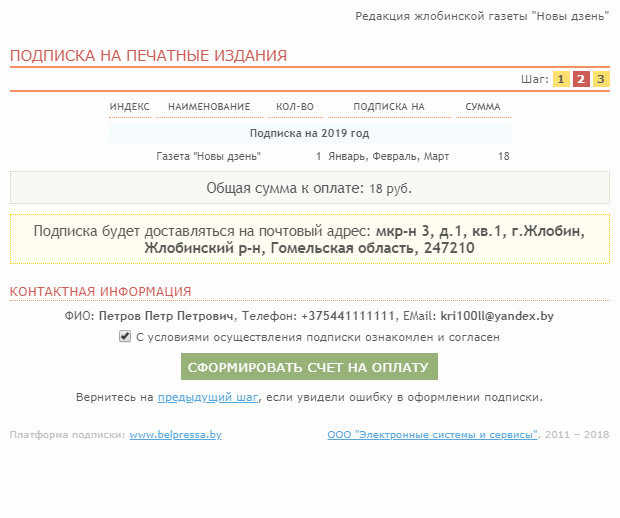Click email kri100ll@yandex.by
Viewport: 620px width, 518px height.
click(x=497, y=316)
